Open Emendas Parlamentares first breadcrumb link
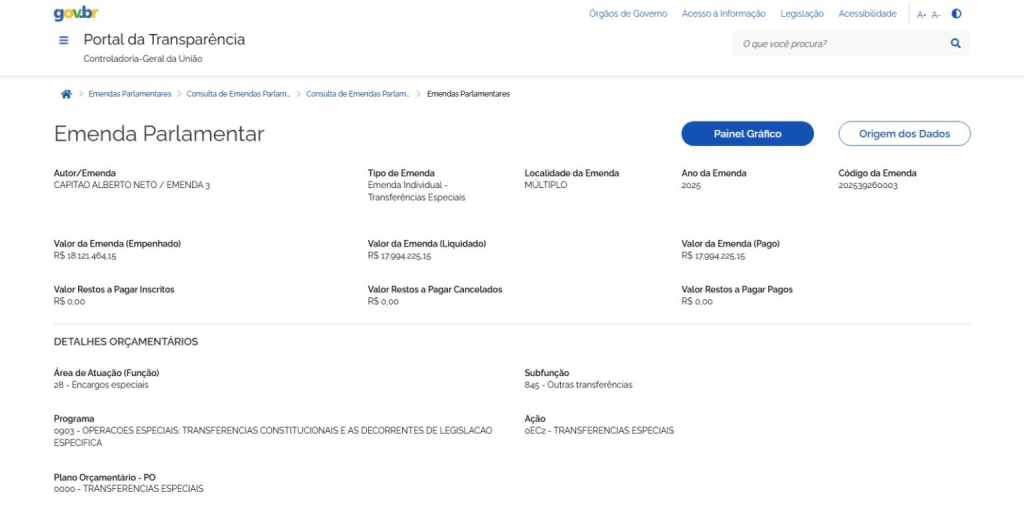Viewport: 1024px width, 506px height. point(130,94)
